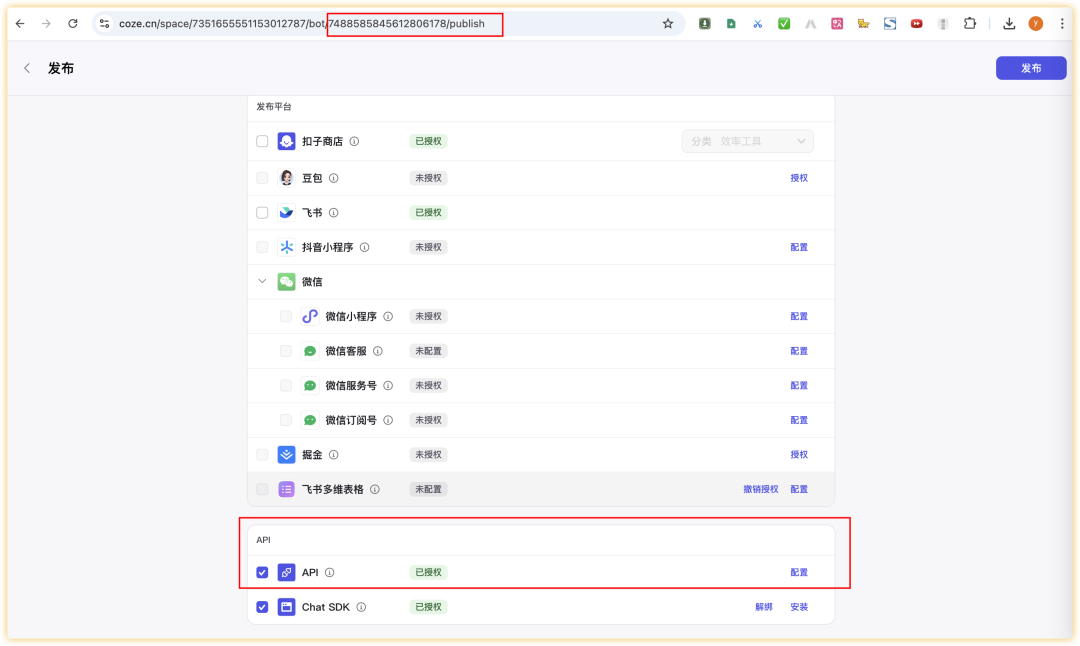Click info icon next to Chat SDK
The image size is (1080, 646).
[x=361, y=607]
